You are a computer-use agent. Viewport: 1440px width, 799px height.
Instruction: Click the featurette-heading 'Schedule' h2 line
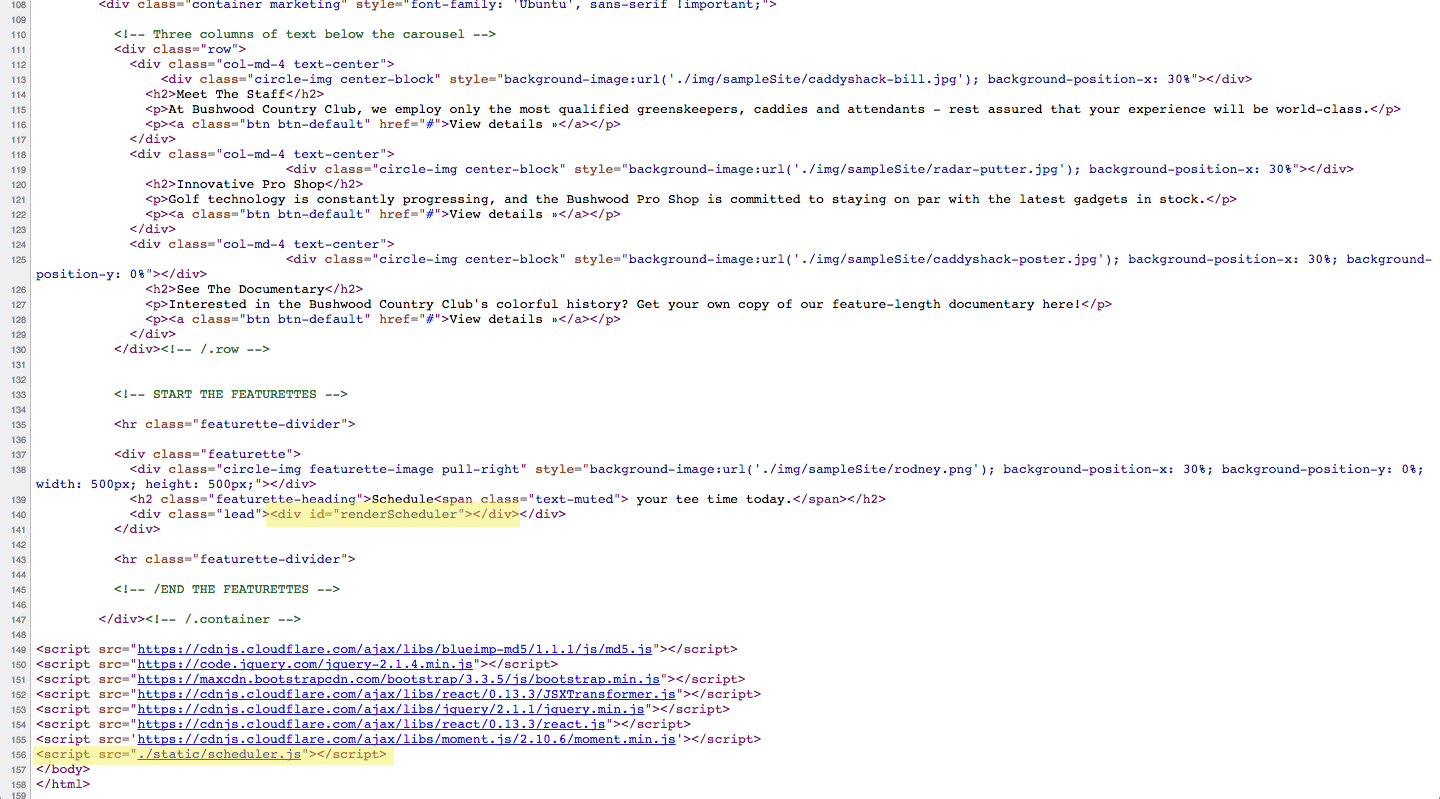click(x=507, y=499)
